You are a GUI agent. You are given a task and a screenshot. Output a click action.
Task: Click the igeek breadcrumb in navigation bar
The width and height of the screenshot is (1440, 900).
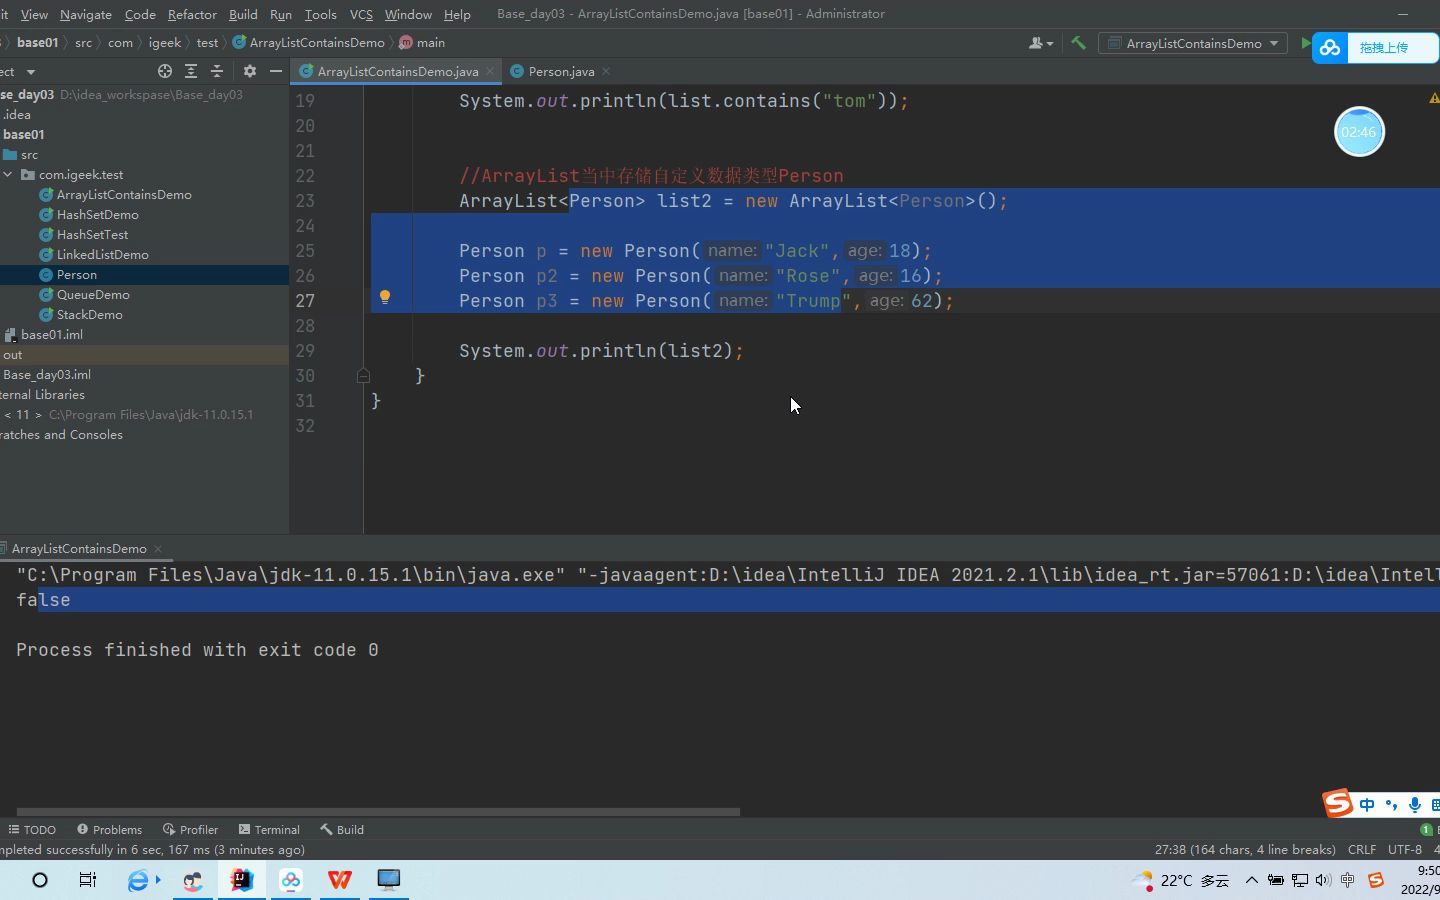point(165,43)
